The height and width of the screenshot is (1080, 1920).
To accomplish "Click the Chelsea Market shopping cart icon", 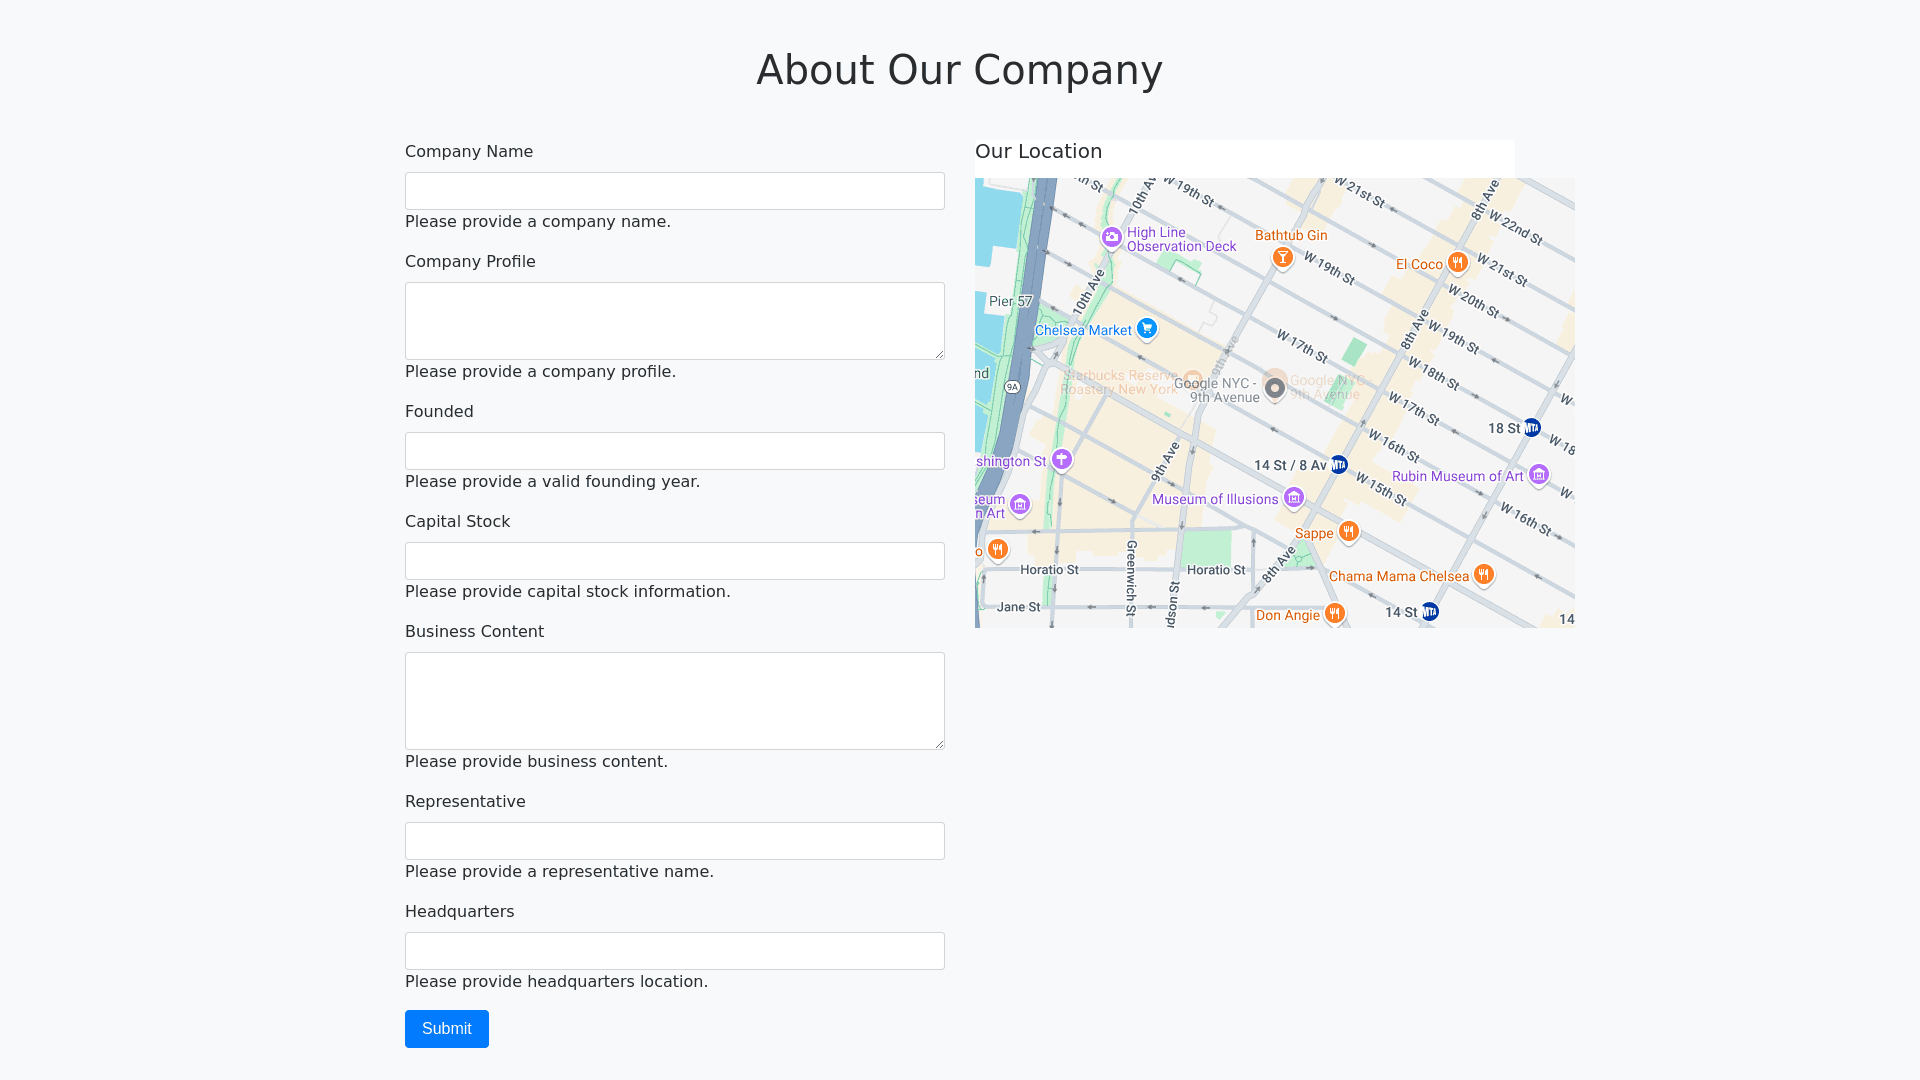I will (x=1147, y=328).
